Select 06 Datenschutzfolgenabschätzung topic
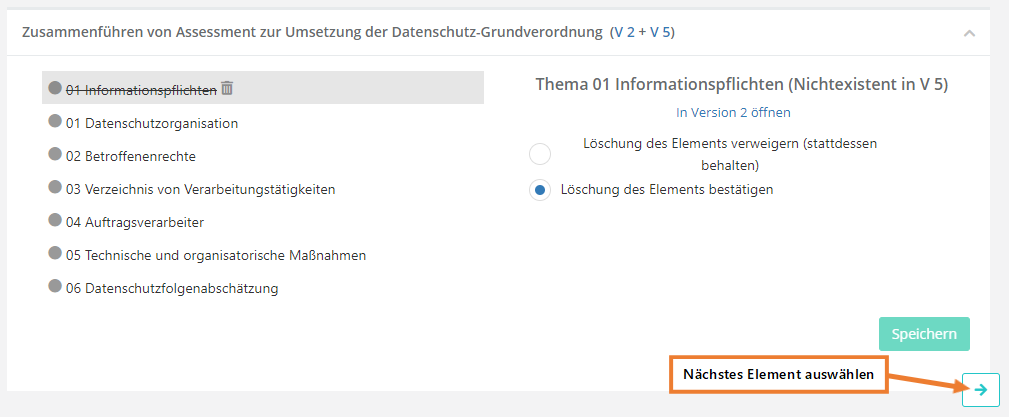 tap(172, 288)
